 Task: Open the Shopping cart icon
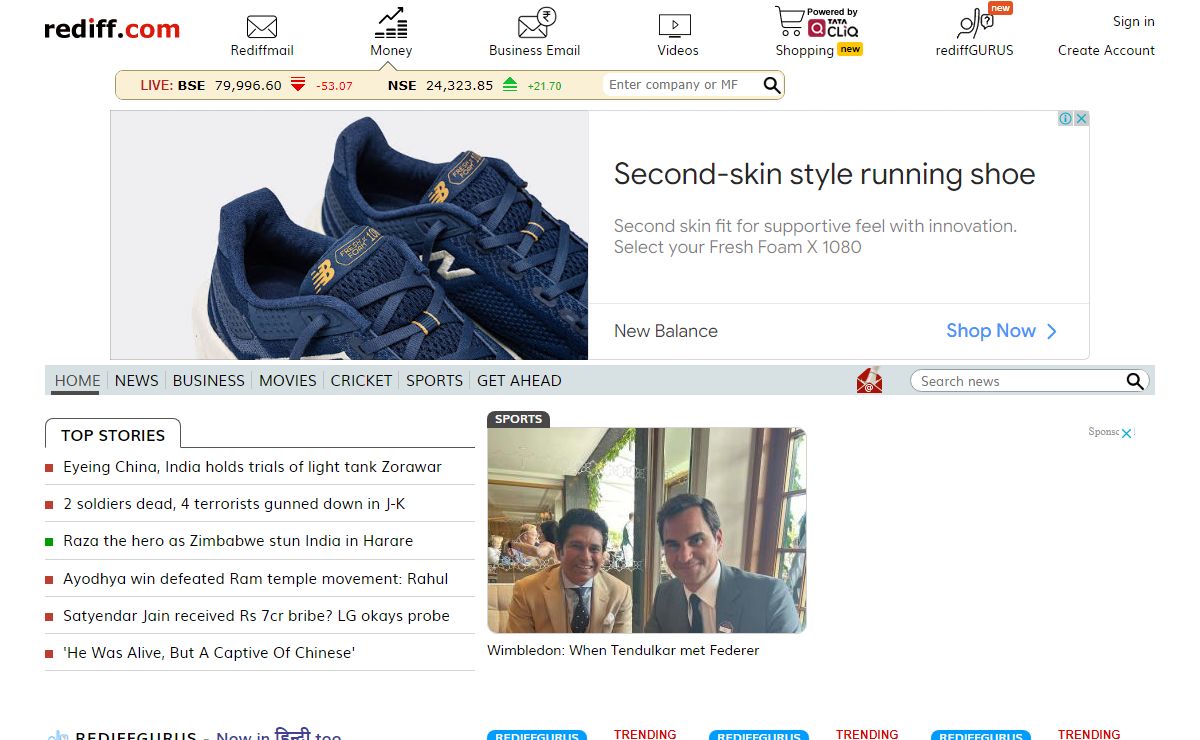coord(790,22)
